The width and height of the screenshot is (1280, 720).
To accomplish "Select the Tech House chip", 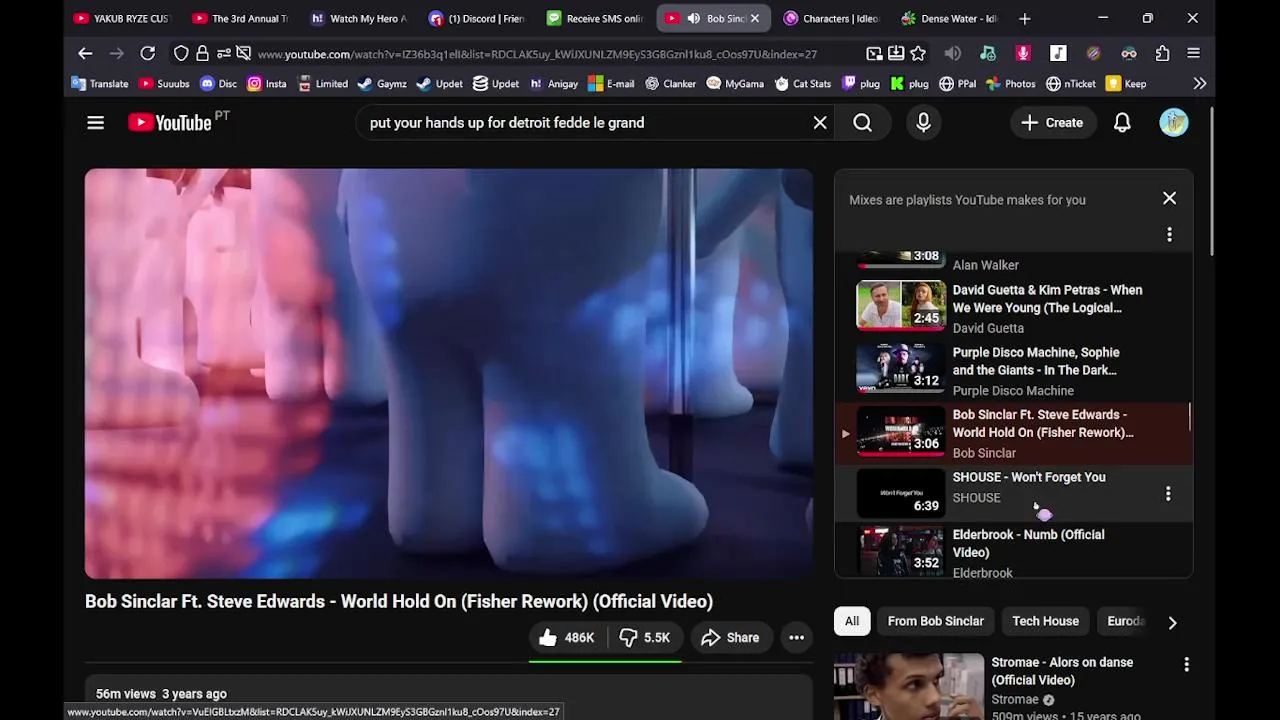I will (1045, 621).
